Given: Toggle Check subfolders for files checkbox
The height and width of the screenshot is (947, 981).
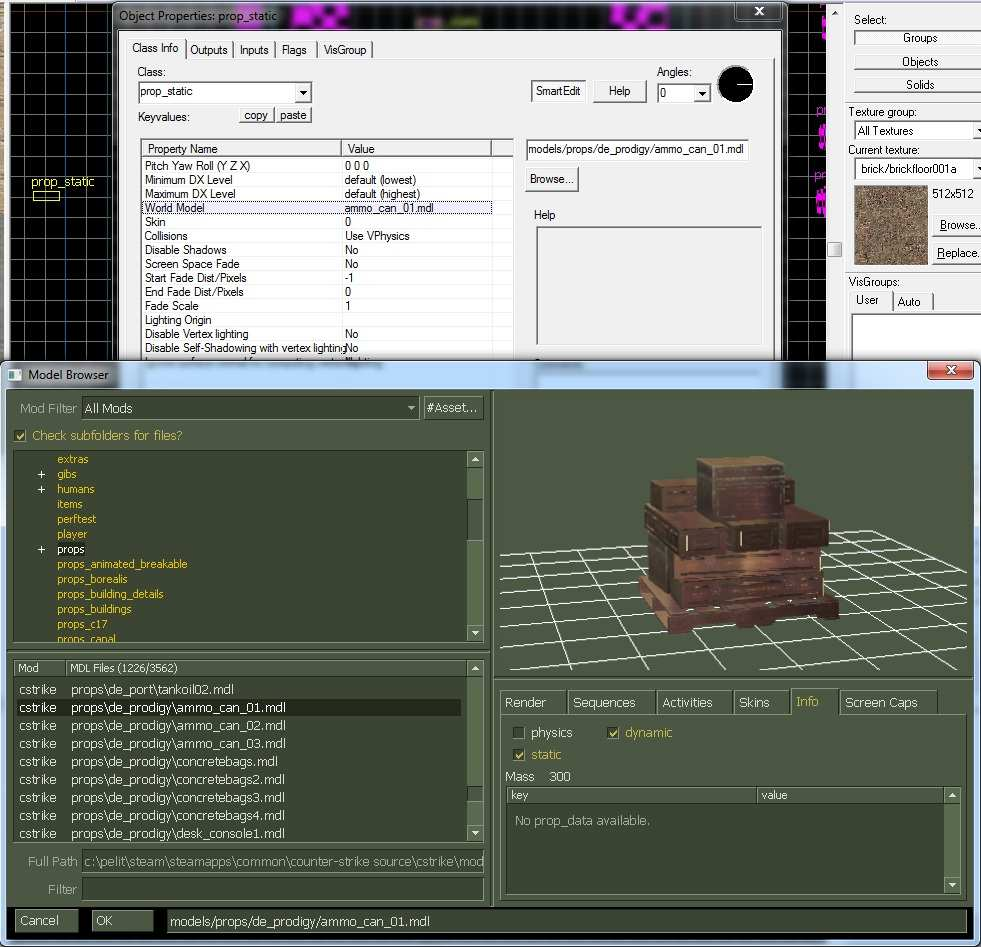Looking at the screenshot, I should click(20, 435).
